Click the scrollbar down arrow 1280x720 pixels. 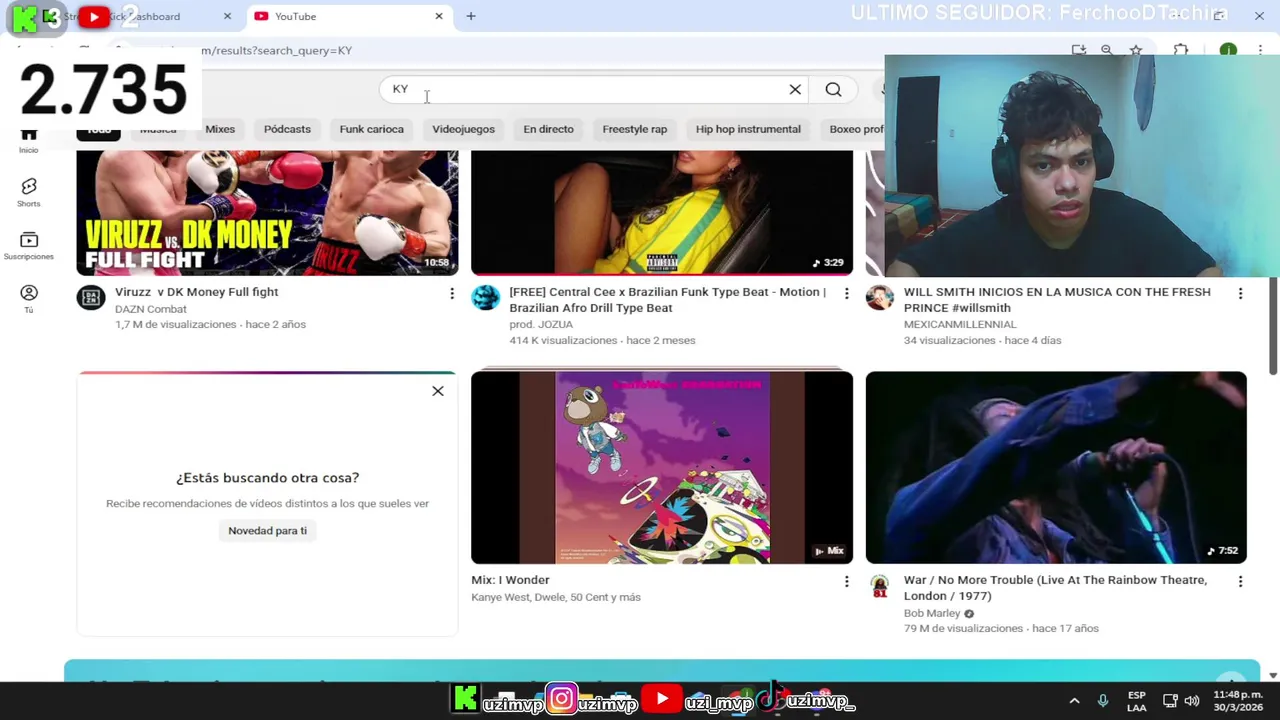[1273, 676]
